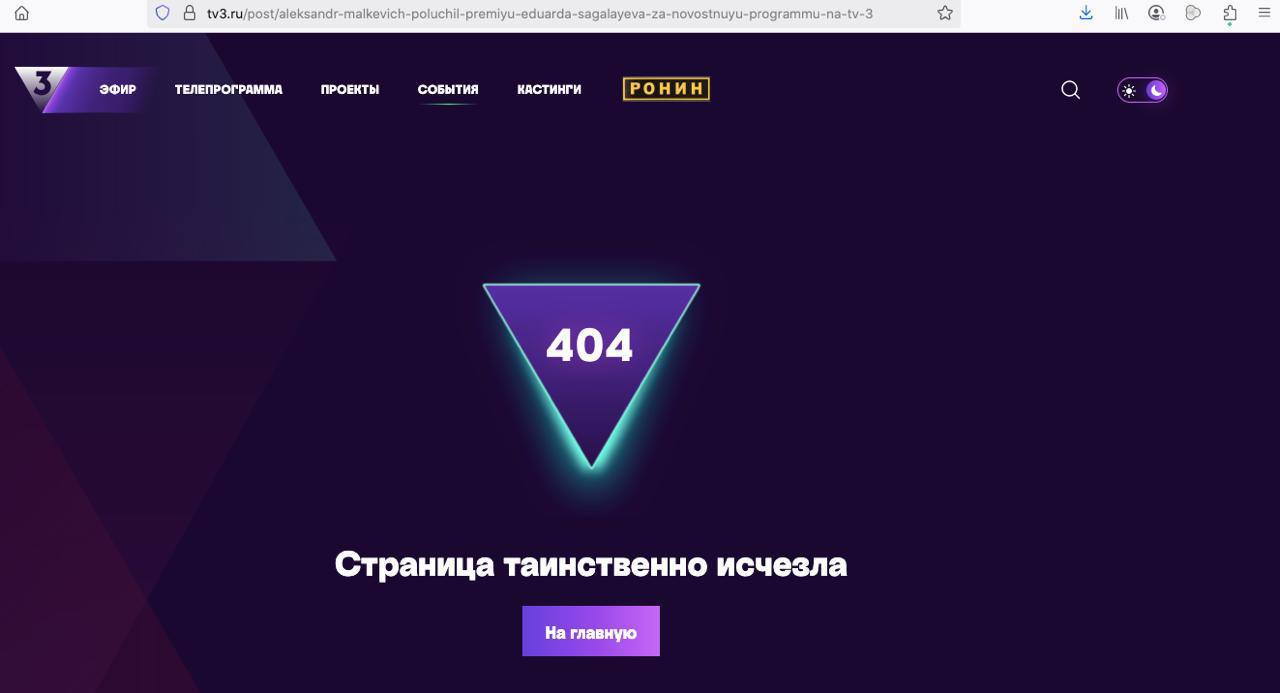Bookmark this page with the star icon

(945, 13)
